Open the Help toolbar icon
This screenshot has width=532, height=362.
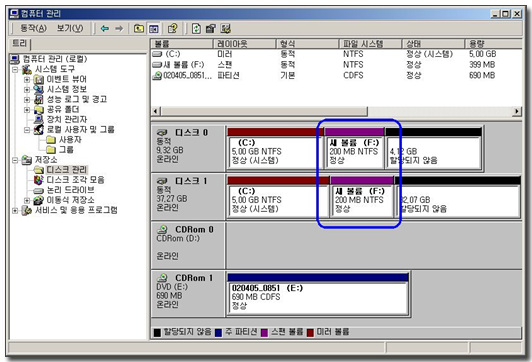[x=172, y=28]
